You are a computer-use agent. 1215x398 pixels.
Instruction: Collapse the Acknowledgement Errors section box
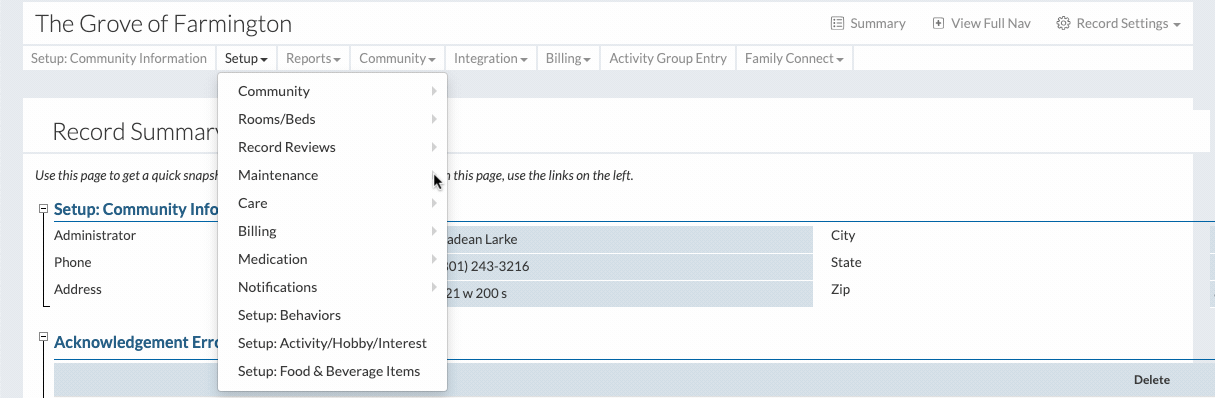click(x=43, y=337)
